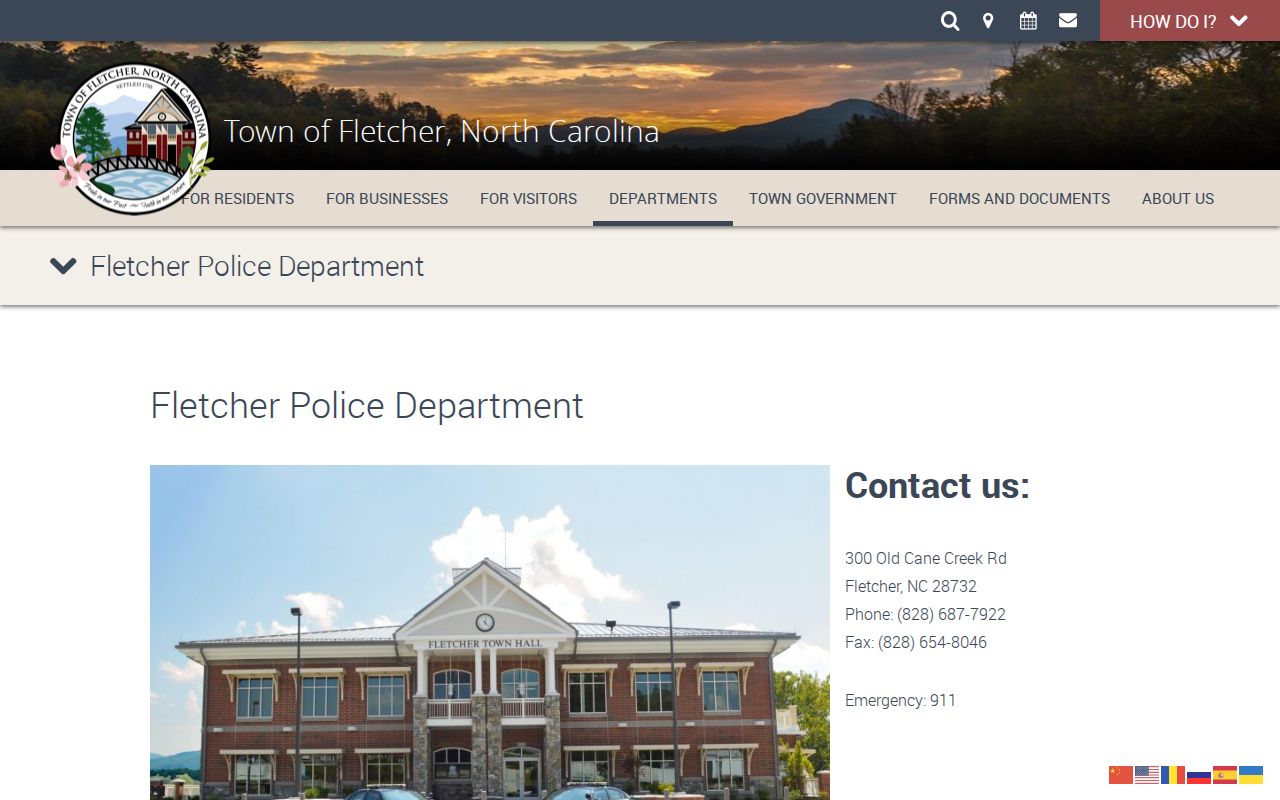Choose the Romanian flag language
Image resolution: width=1280 pixels, height=800 pixels.
coord(1173,775)
